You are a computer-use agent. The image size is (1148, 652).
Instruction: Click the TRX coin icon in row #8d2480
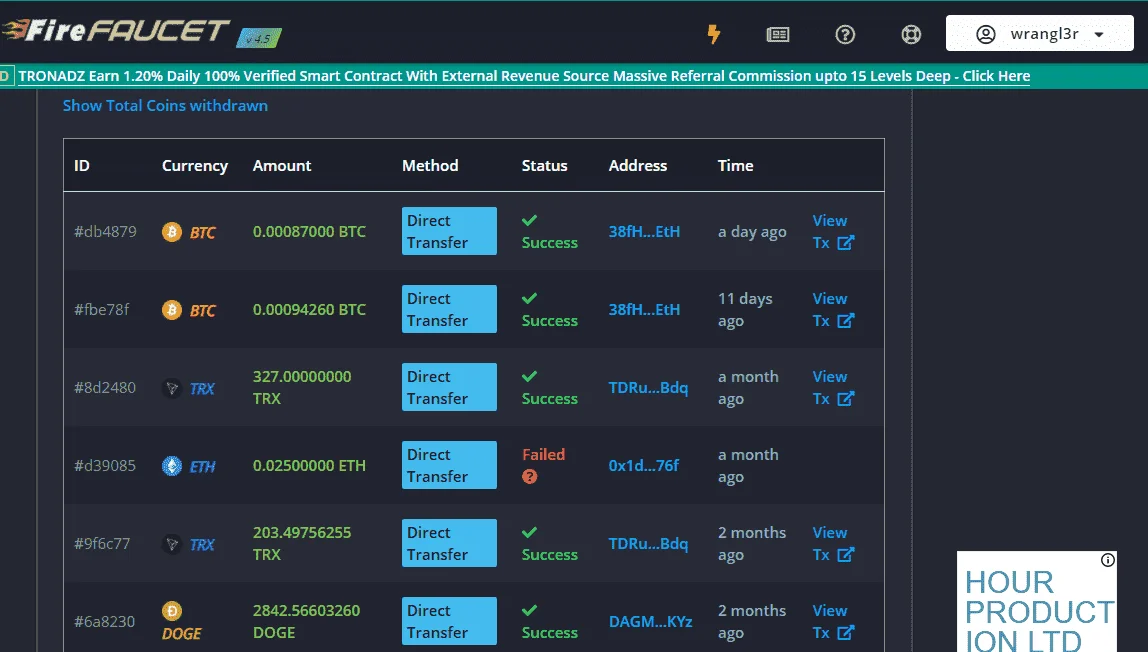coord(171,389)
